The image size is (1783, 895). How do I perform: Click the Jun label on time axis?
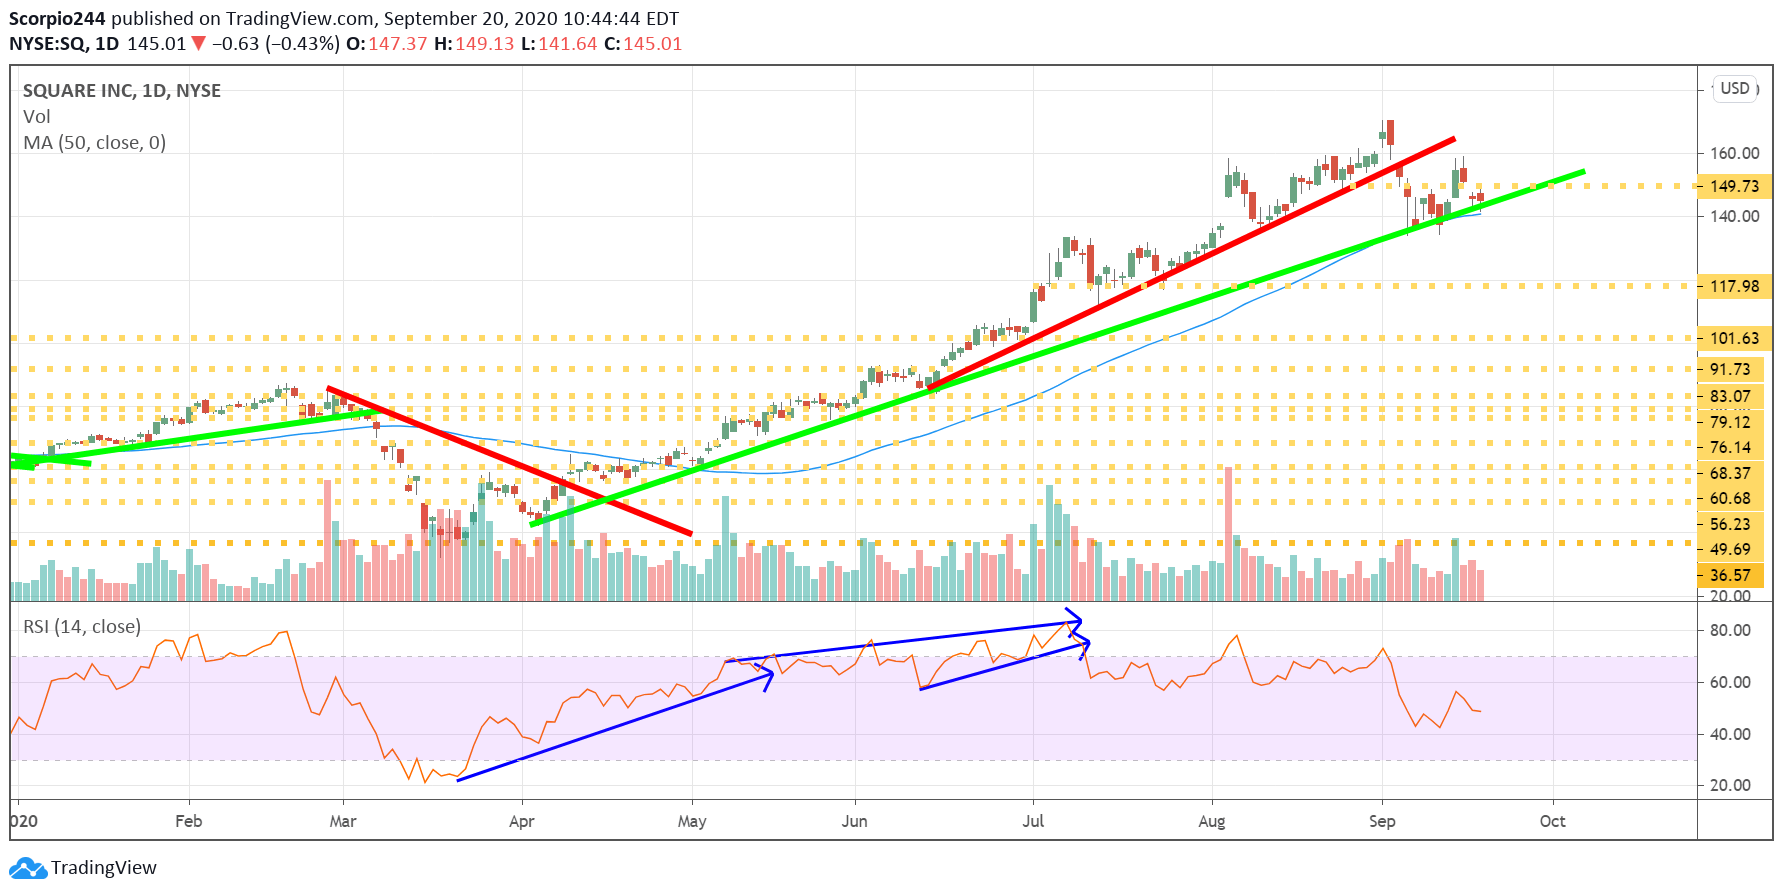pyautogui.click(x=855, y=822)
